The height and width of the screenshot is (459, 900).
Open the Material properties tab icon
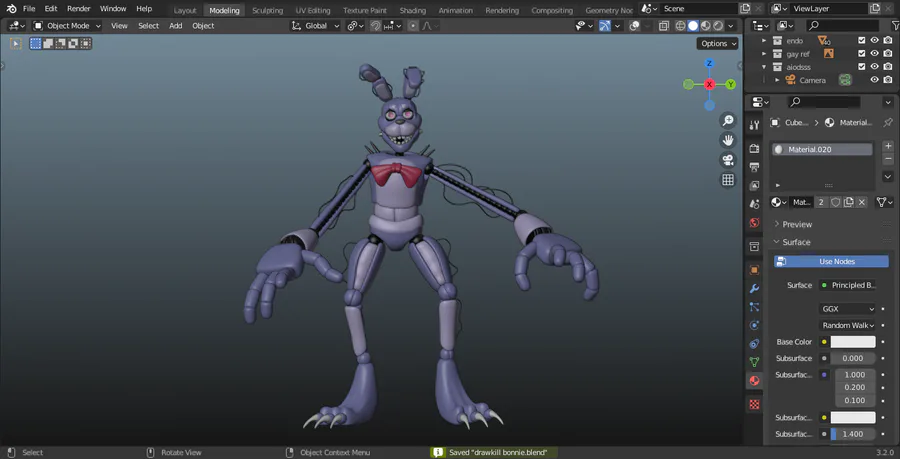[754, 380]
